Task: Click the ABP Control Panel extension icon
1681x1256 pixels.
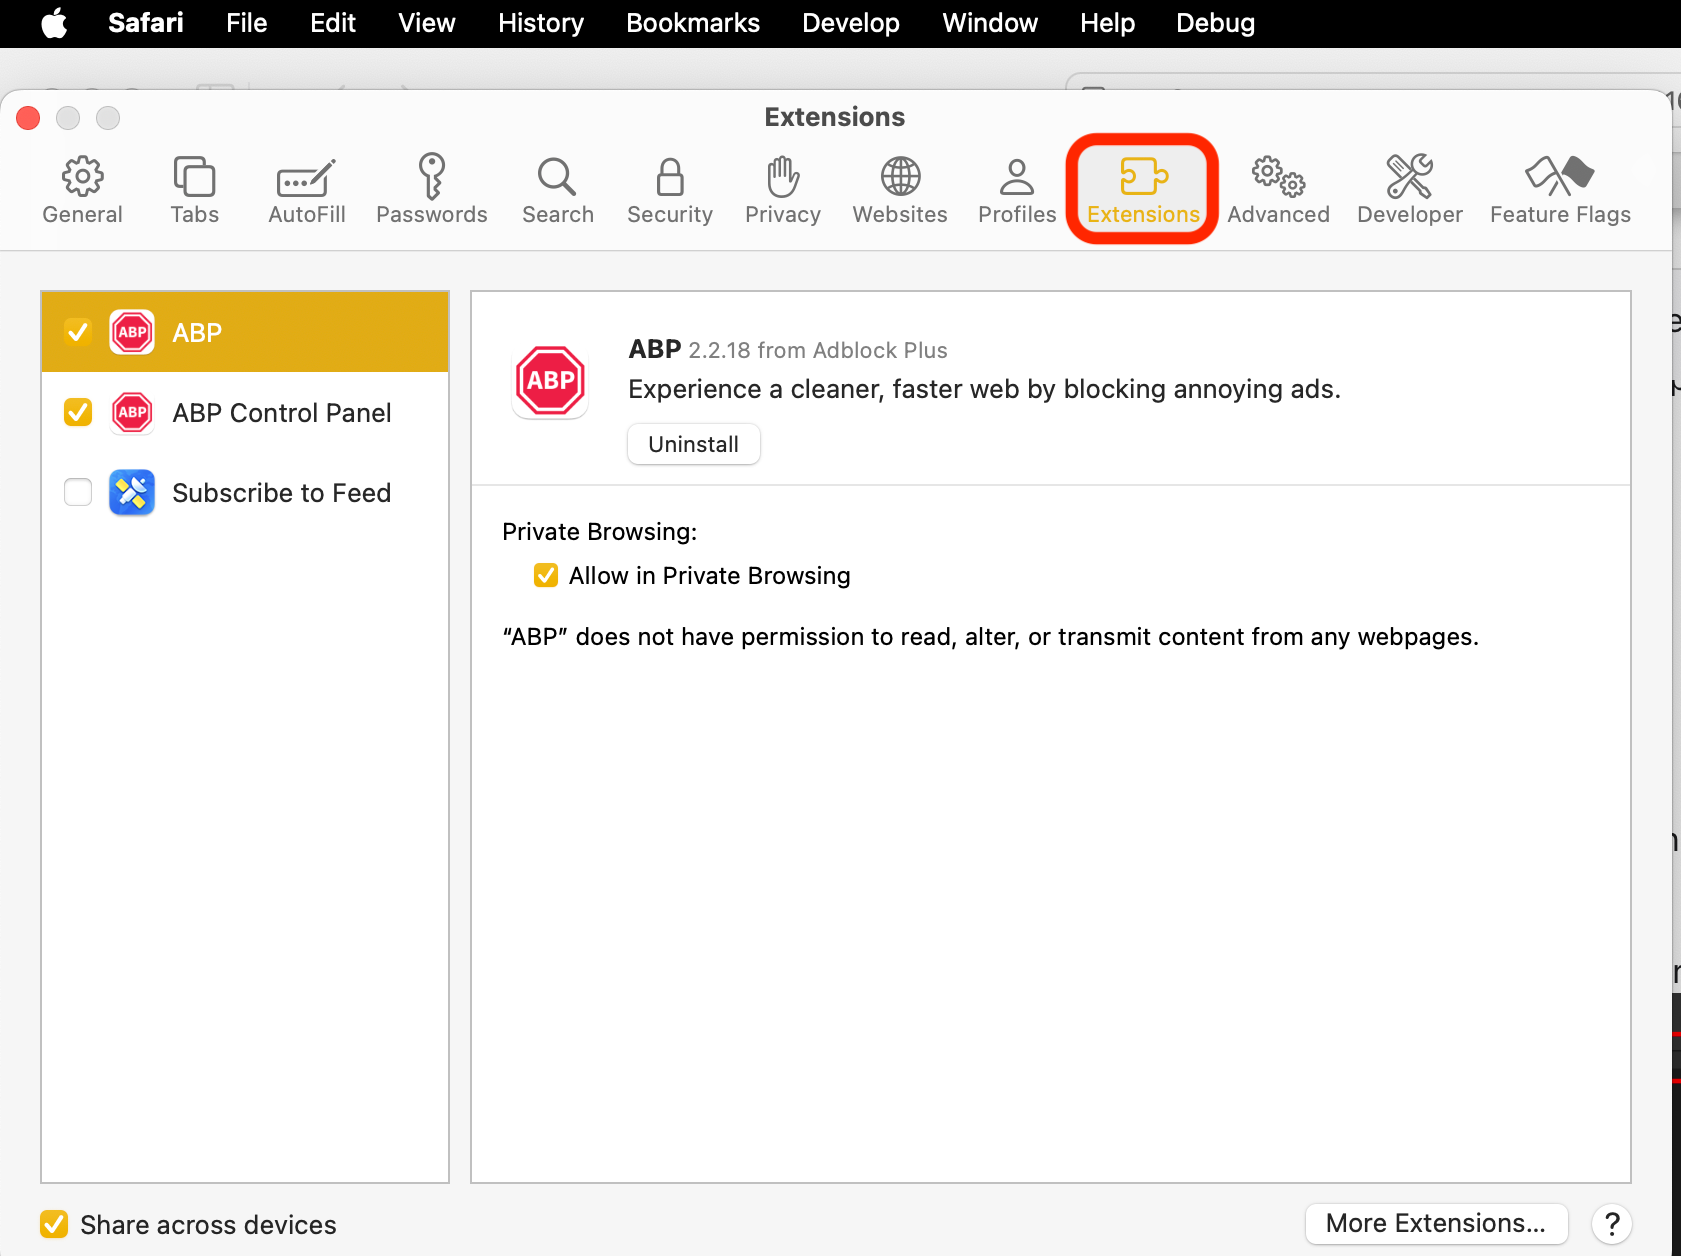Action: click(x=132, y=412)
